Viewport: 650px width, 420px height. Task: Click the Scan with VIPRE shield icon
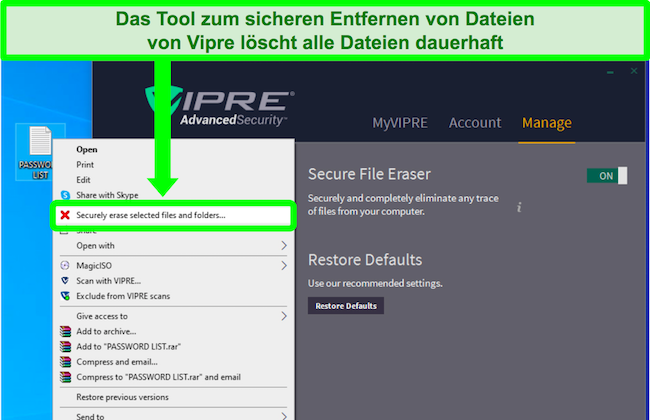tap(65, 281)
